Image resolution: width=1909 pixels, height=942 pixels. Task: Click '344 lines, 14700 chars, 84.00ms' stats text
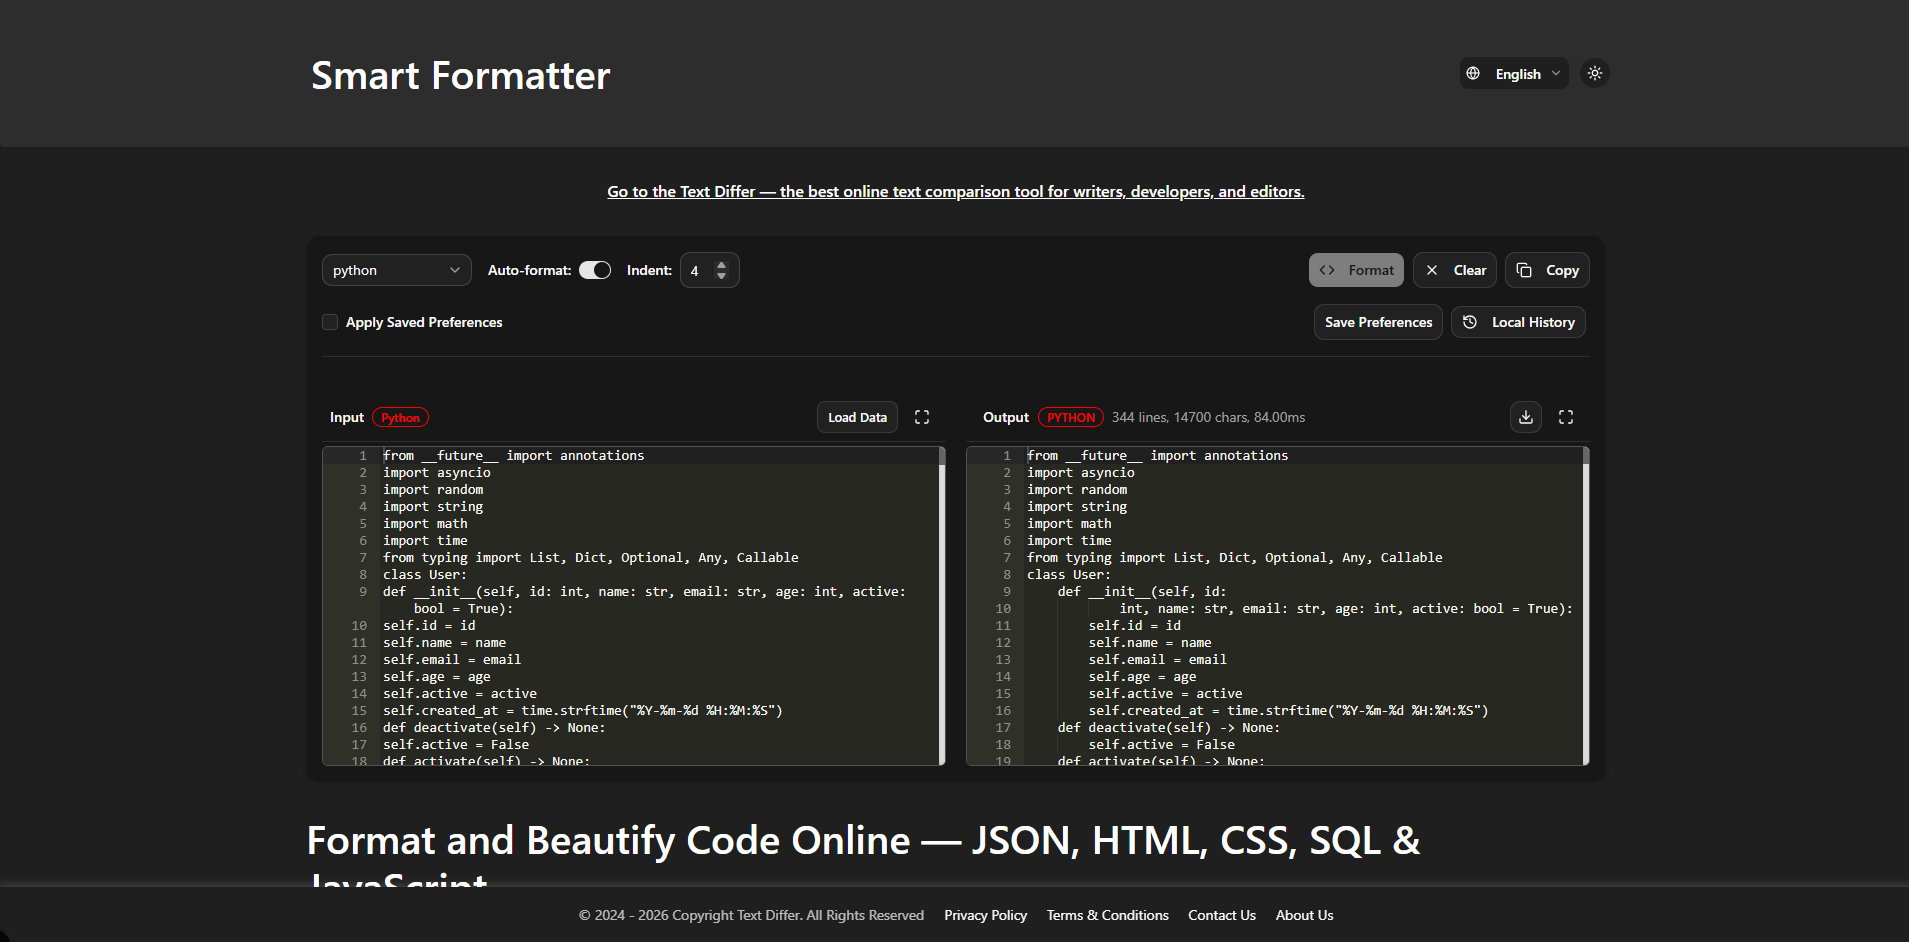point(1208,417)
